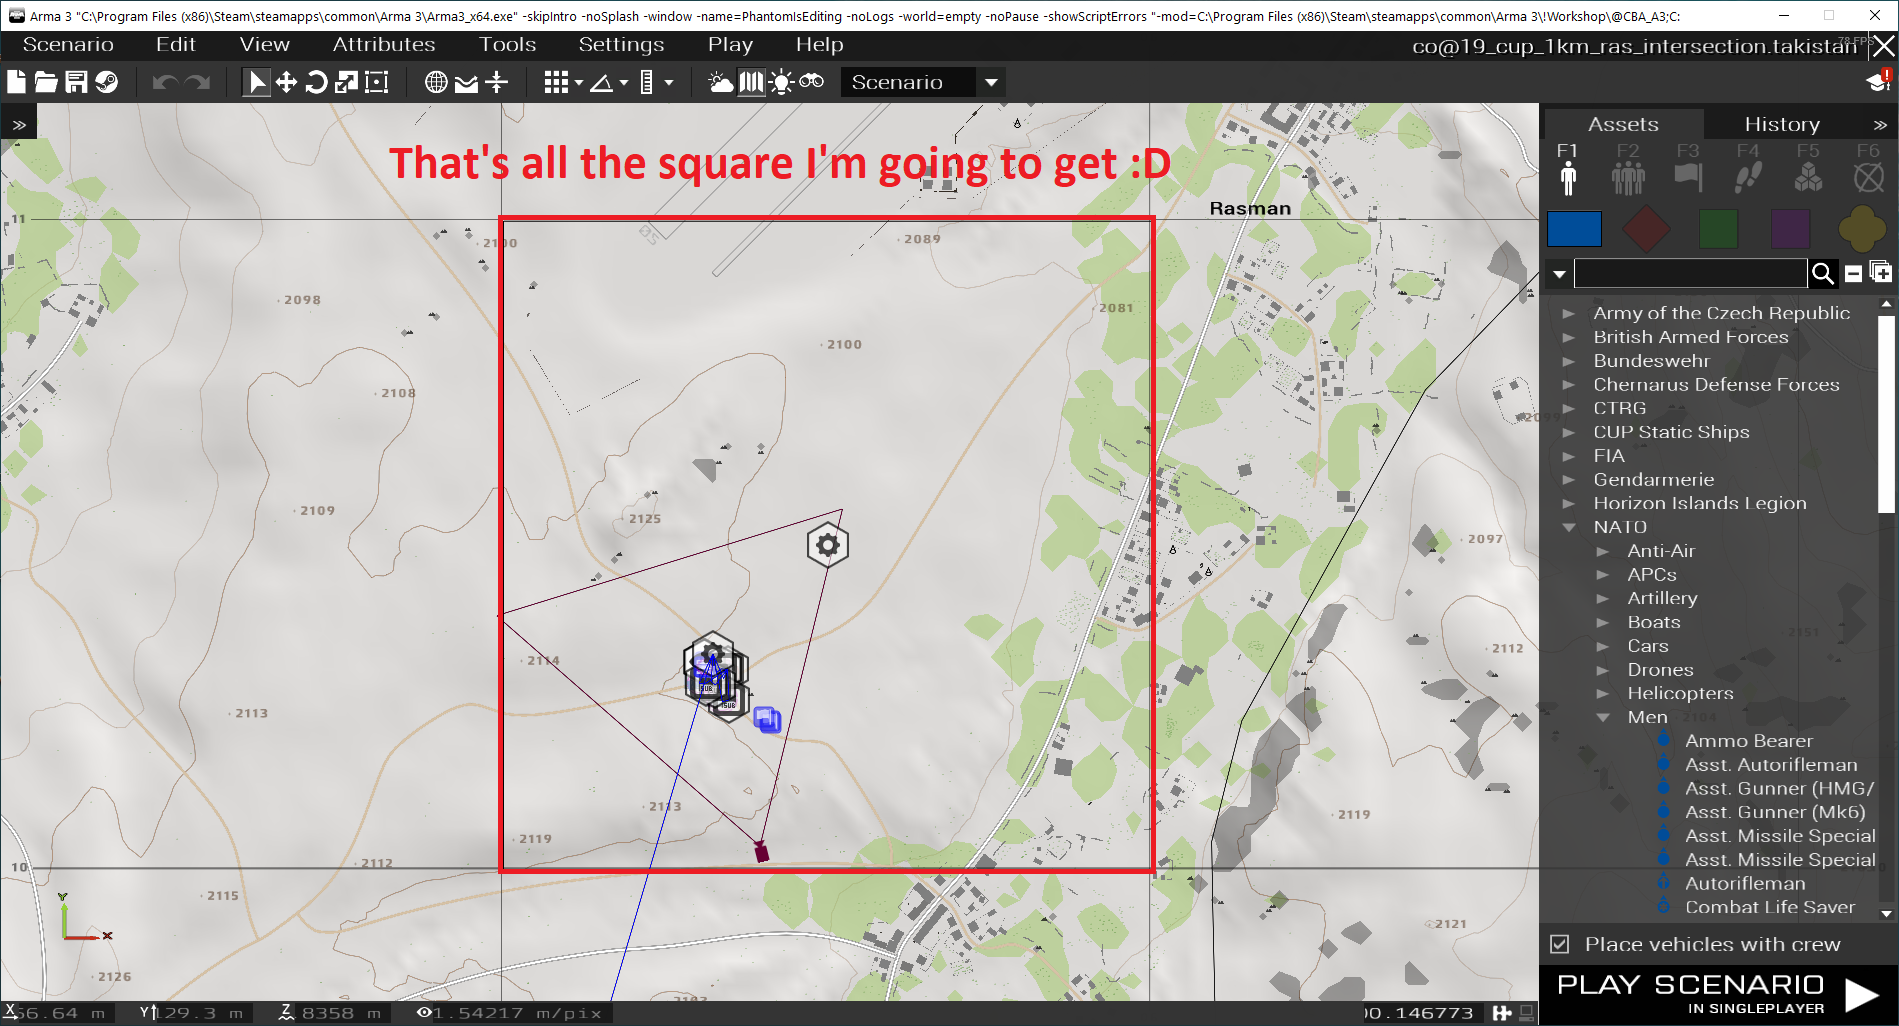Click the asset search input field
This screenshot has width=1899, height=1026.
[x=1690, y=273]
